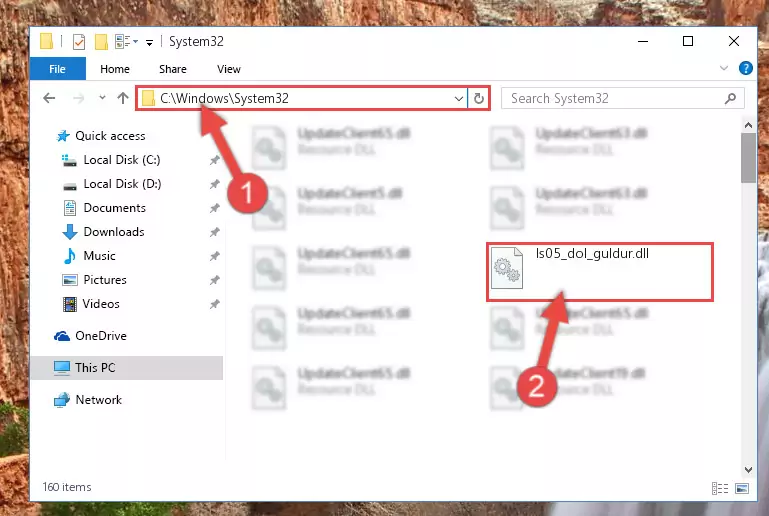Maximize the System32 window
Viewport: 769px width, 516px height.
coord(688,42)
